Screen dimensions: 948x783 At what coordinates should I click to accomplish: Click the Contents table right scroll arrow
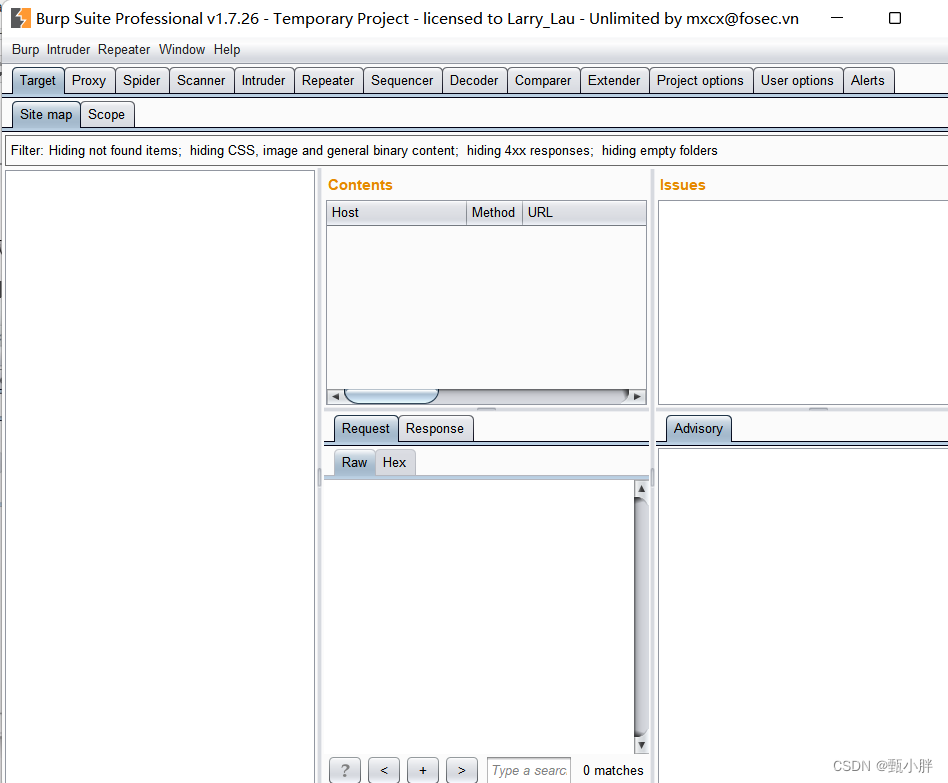pos(637,397)
